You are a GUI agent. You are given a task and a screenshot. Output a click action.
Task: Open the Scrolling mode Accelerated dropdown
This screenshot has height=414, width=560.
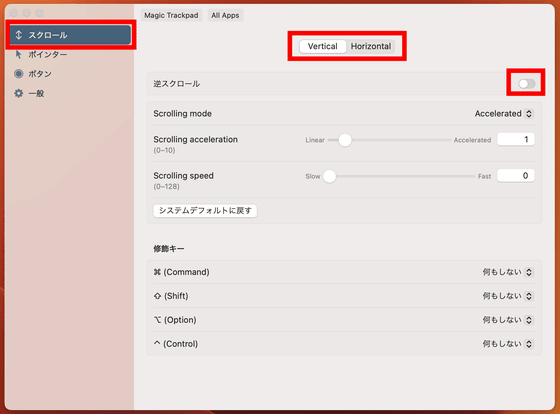click(504, 114)
